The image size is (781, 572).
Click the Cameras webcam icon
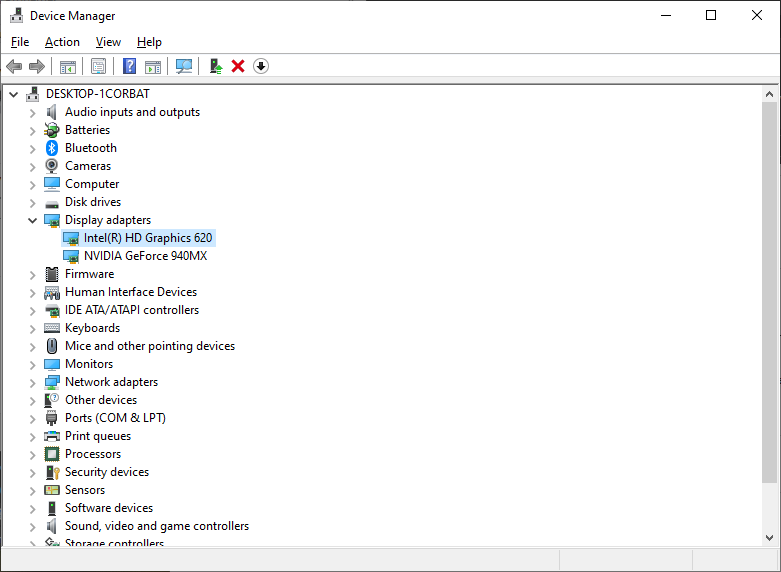(52, 166)
